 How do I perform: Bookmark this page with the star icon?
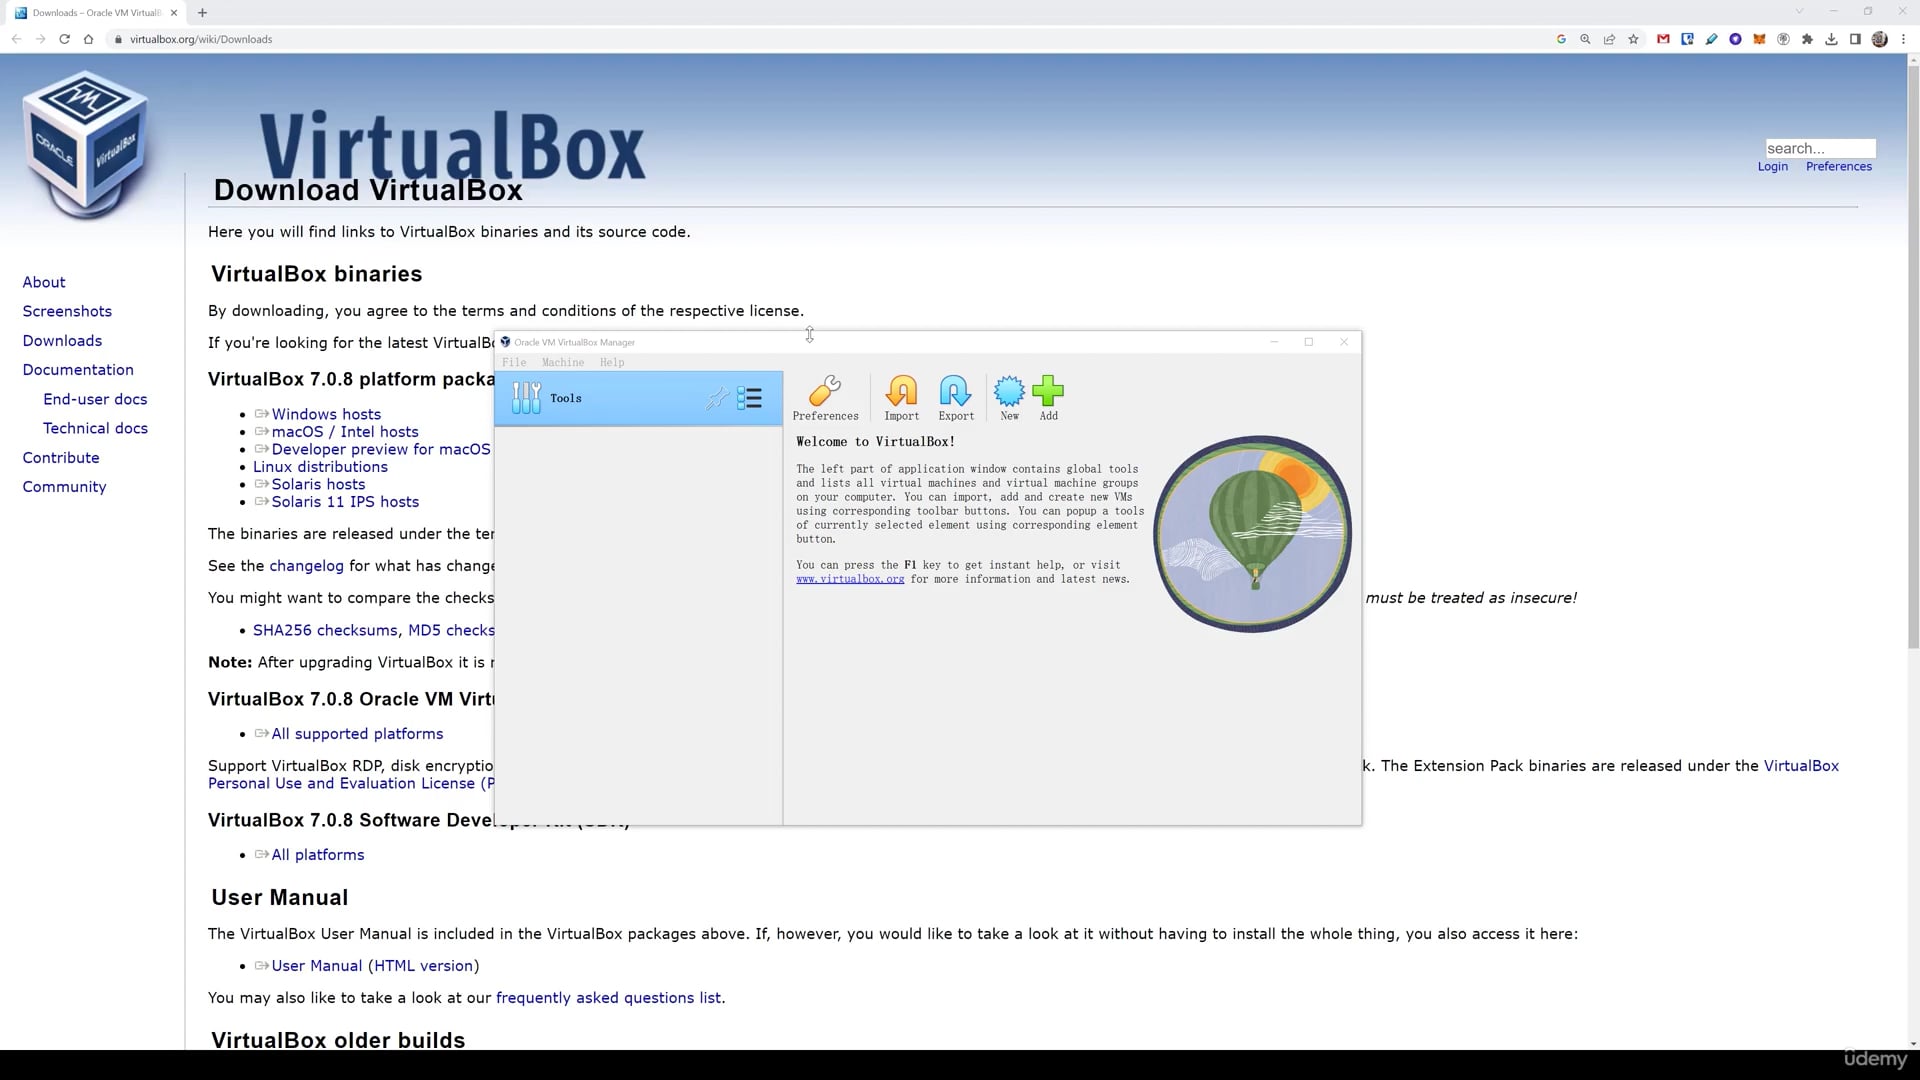[1633, 39]
